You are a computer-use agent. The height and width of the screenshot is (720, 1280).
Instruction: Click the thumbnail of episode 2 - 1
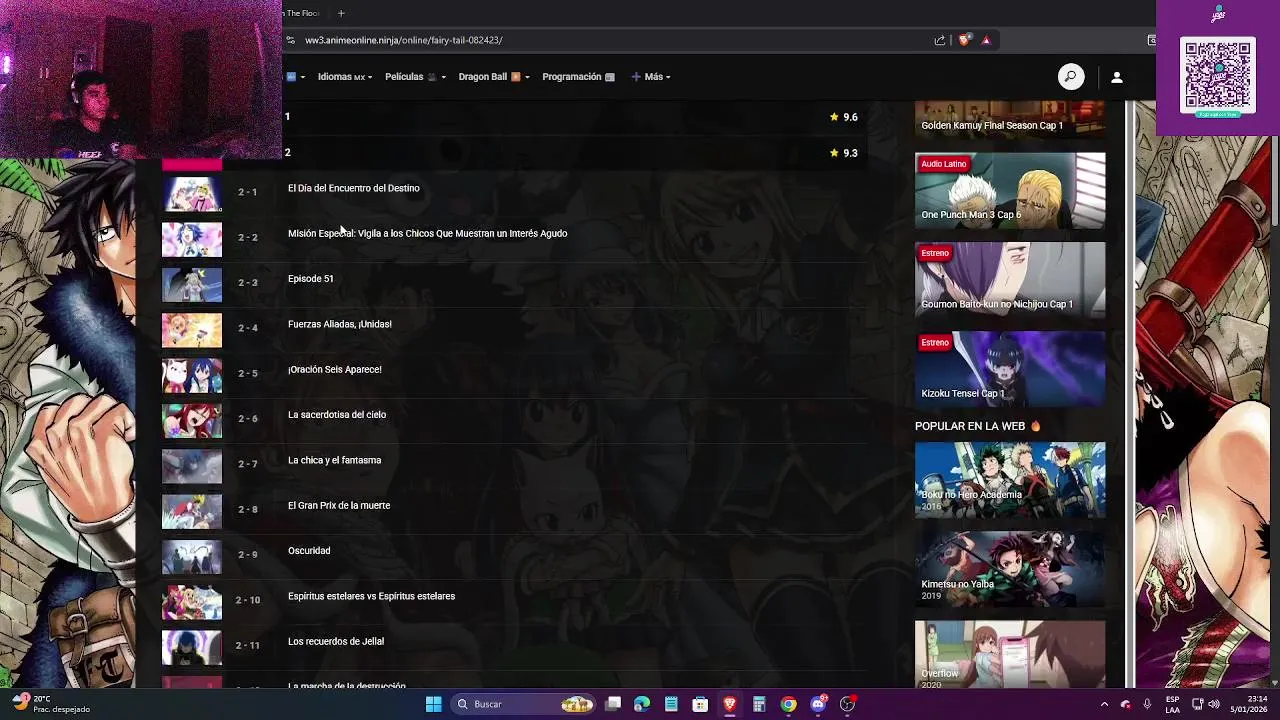click(x=192, y=194)
